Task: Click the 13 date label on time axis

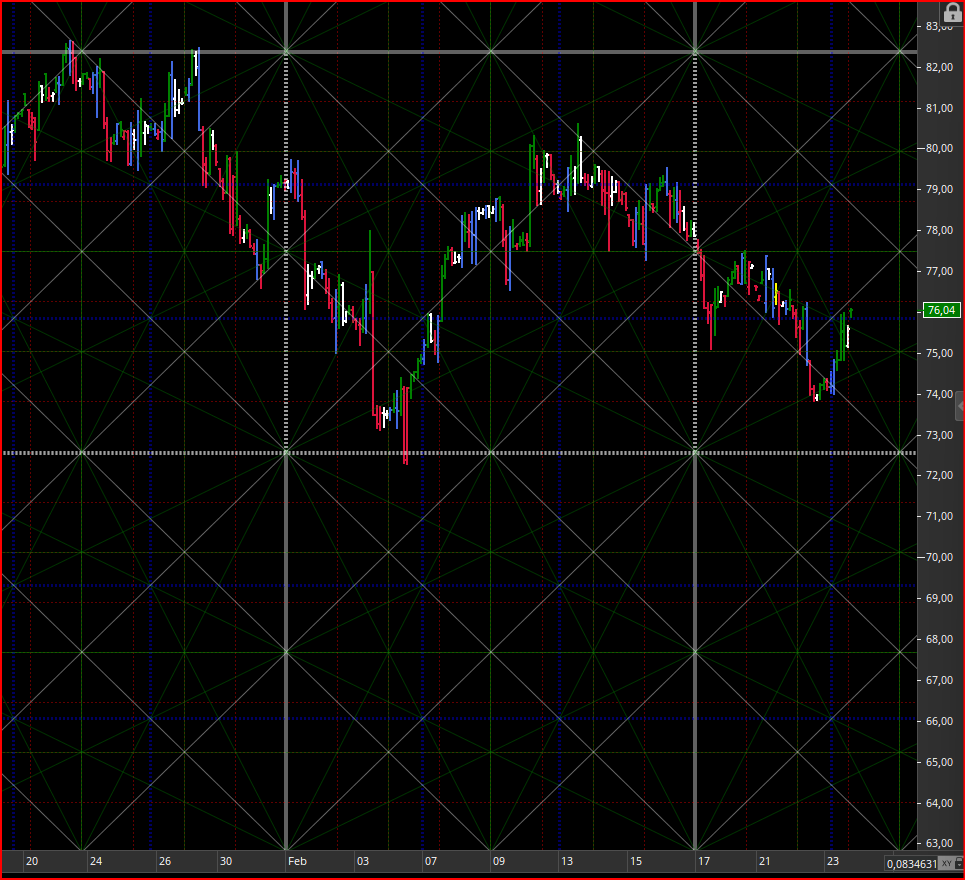Action: (x=567, y=861)
